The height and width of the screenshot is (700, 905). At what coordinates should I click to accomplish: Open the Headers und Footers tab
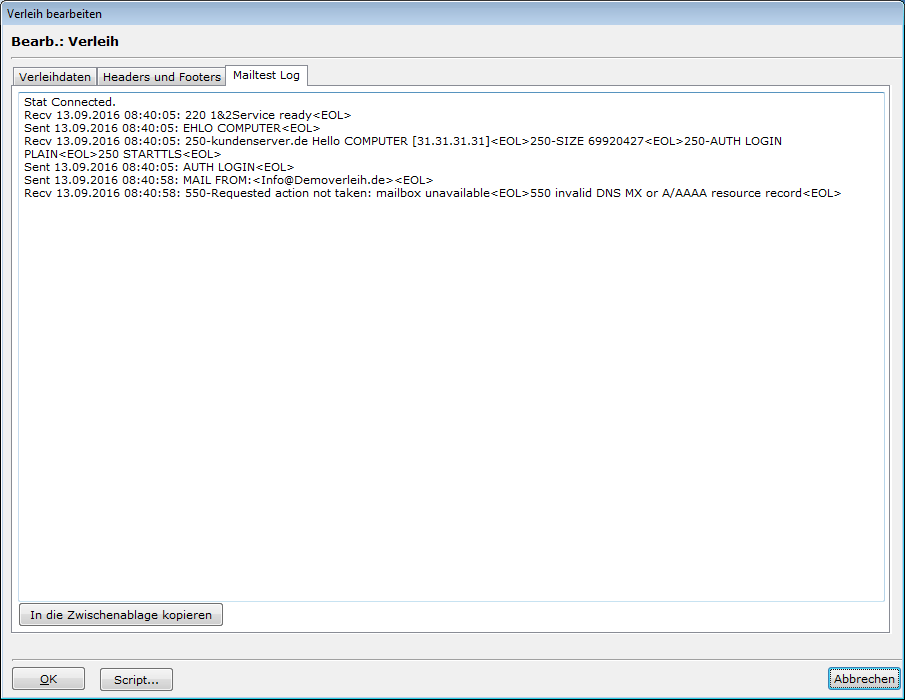click(161, 77)
